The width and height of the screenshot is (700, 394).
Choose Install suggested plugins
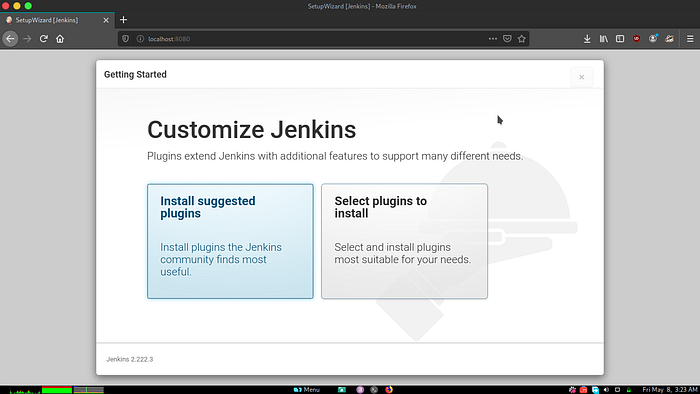point(230,241)
